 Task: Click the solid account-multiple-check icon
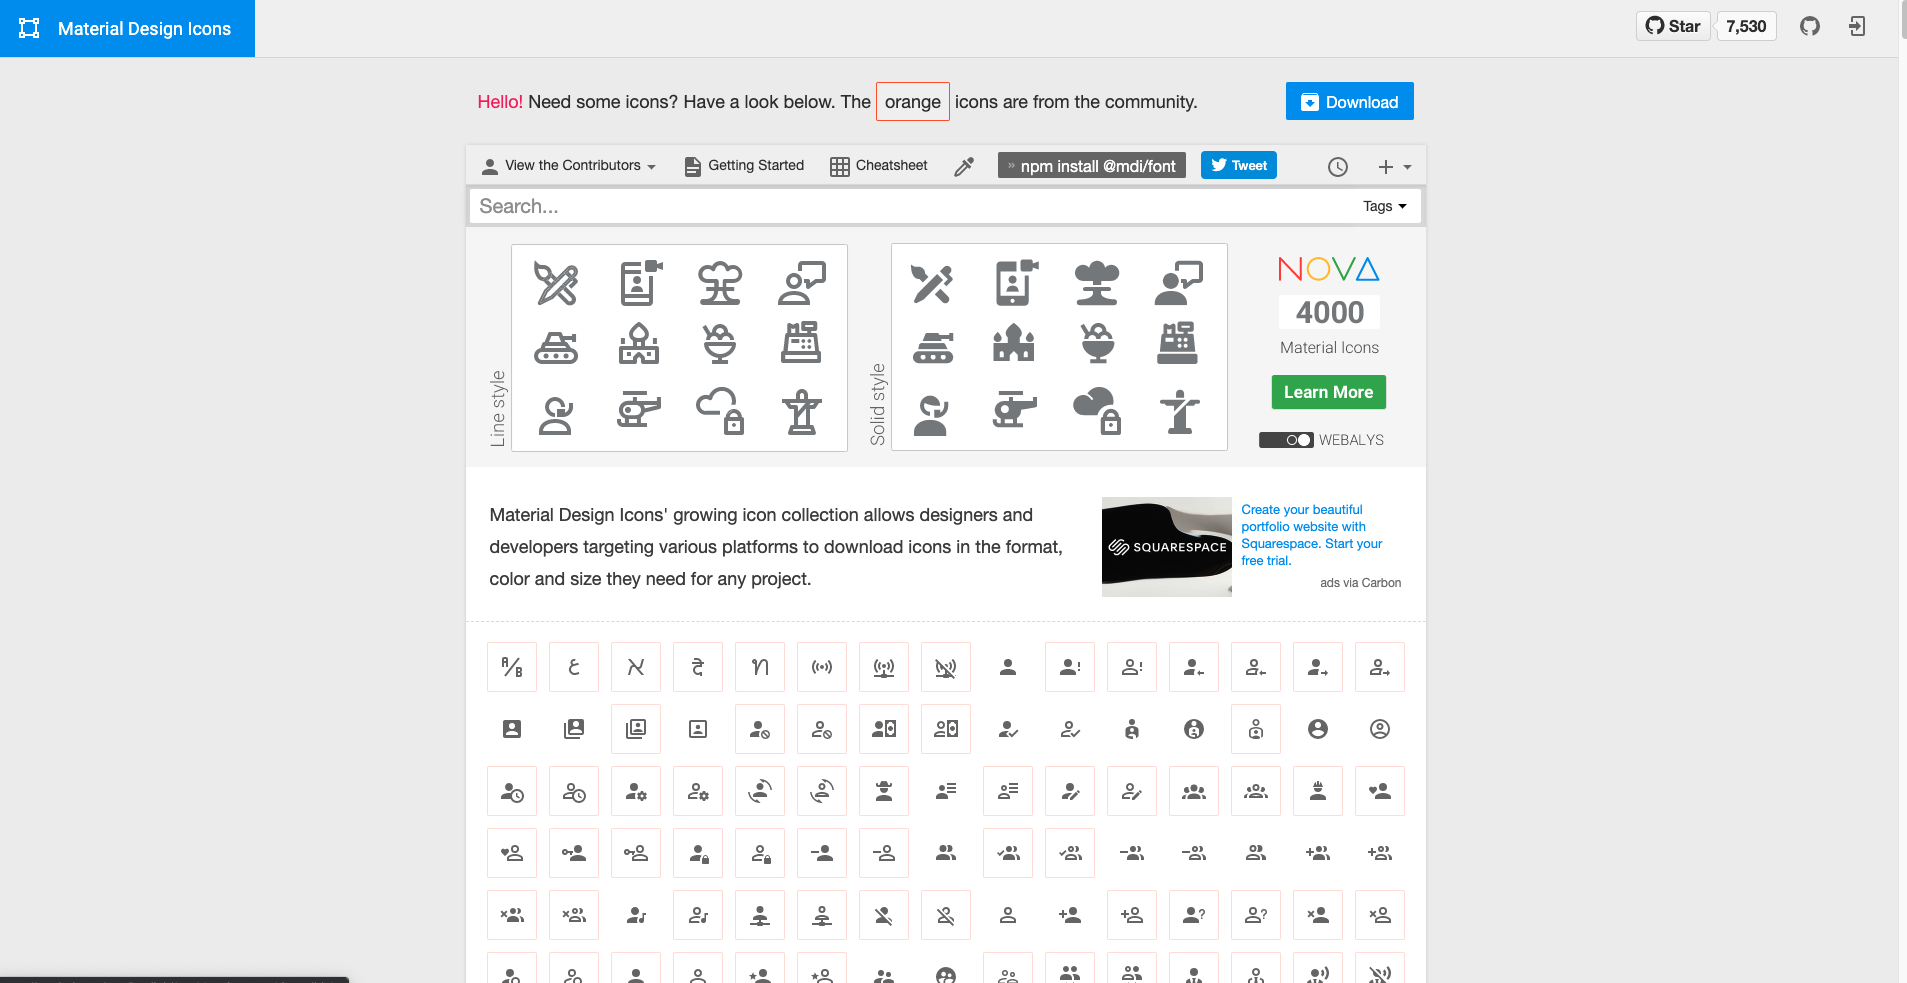(x=1008, y=853)
